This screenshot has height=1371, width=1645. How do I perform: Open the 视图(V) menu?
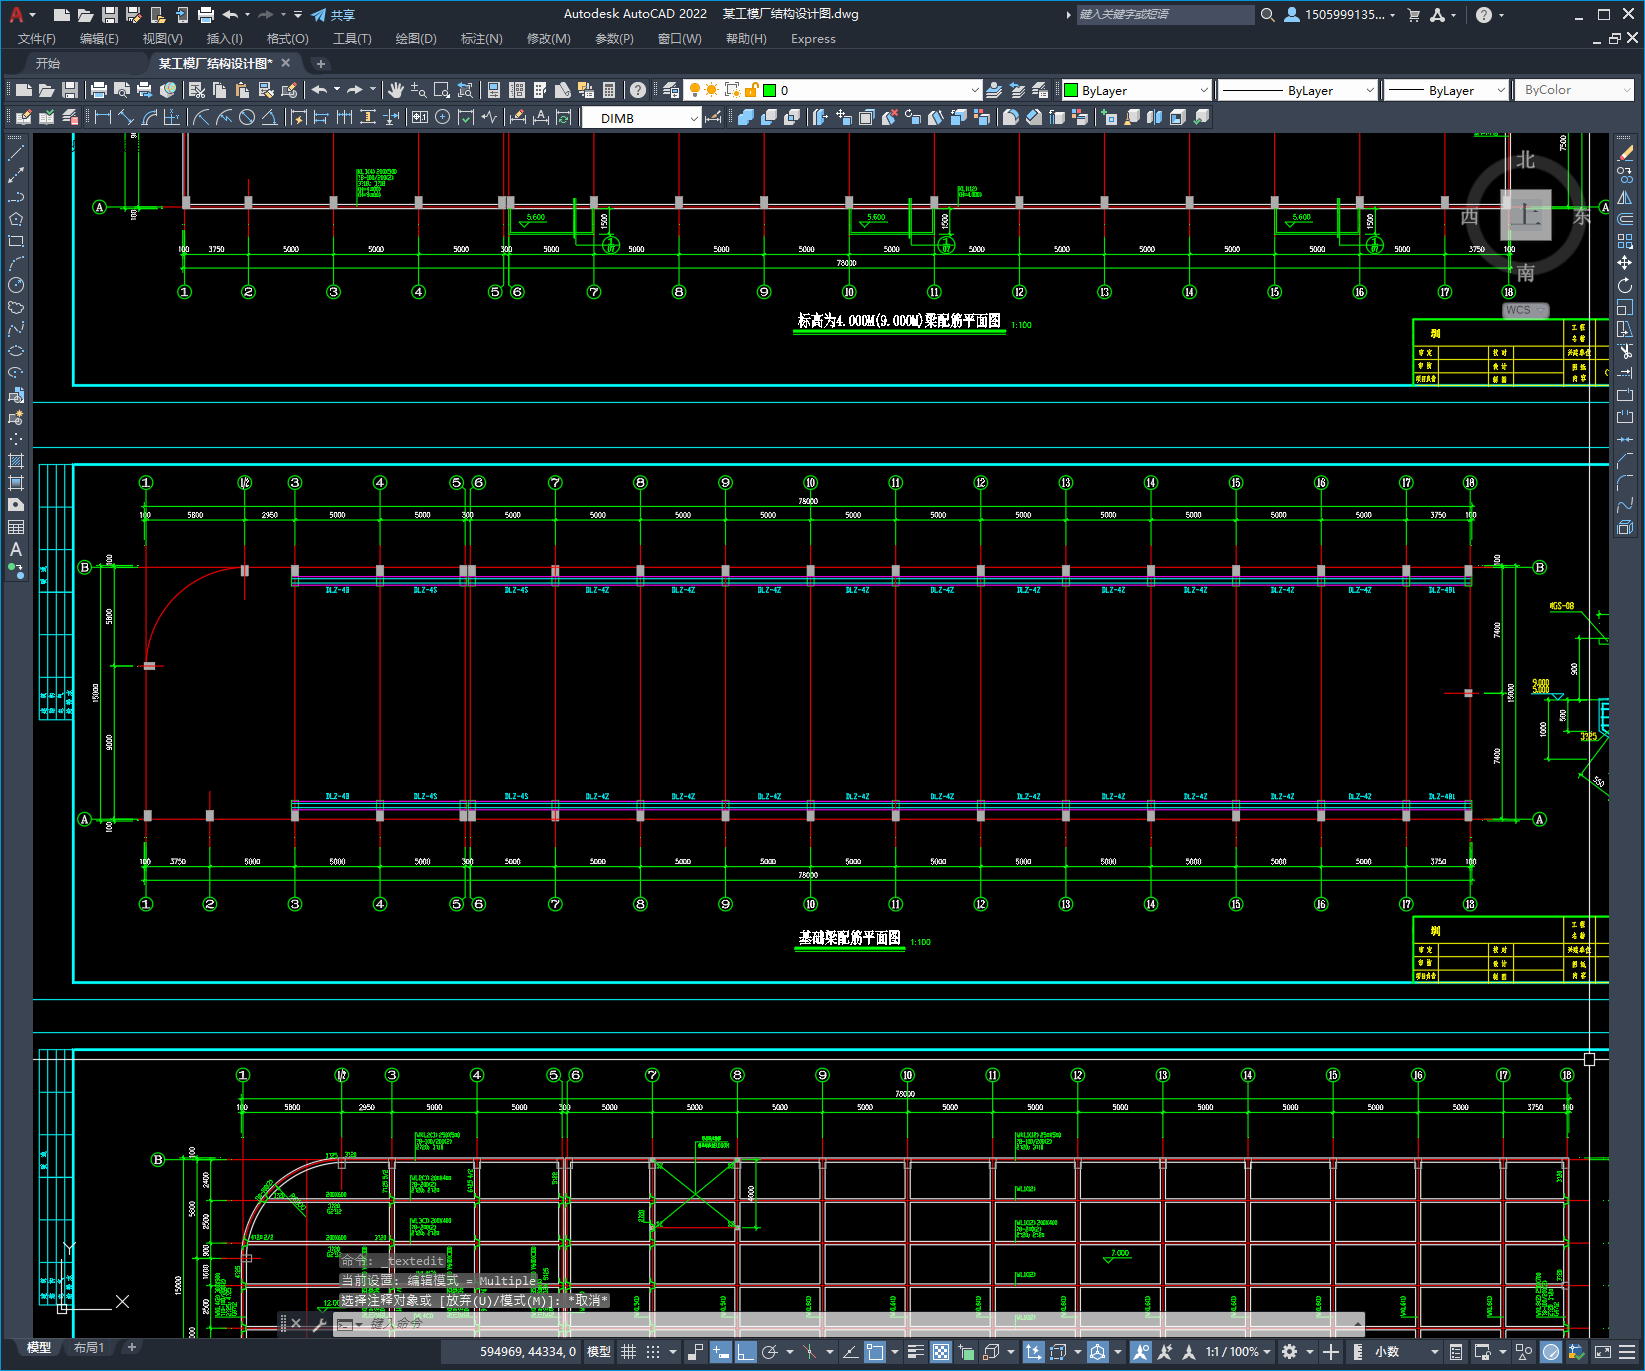[162, 39]
